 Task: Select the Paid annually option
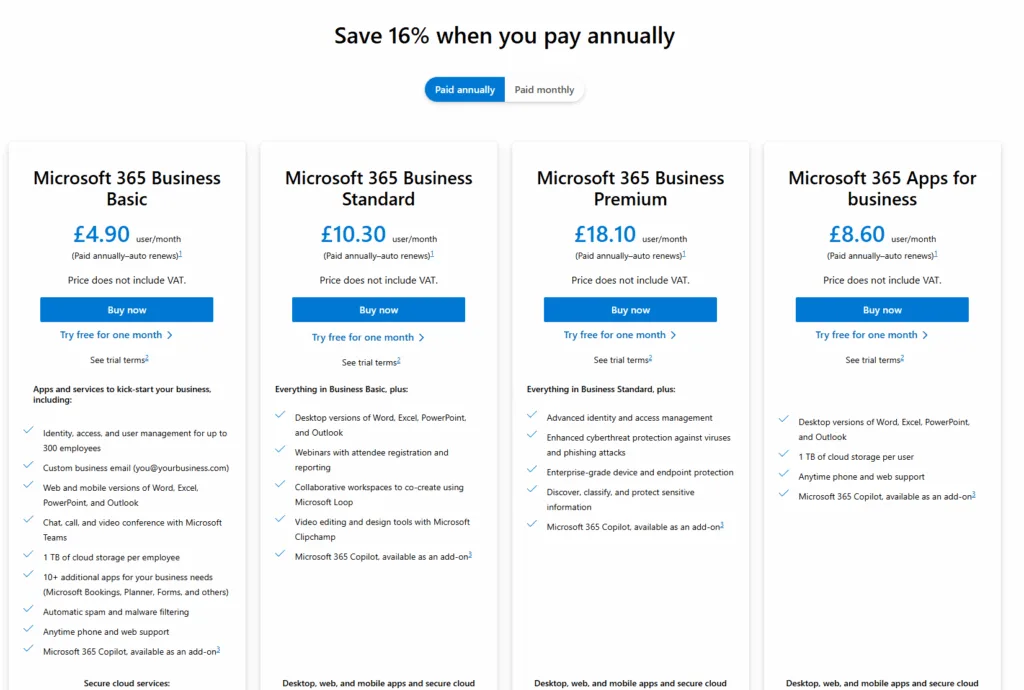point(465,89)
